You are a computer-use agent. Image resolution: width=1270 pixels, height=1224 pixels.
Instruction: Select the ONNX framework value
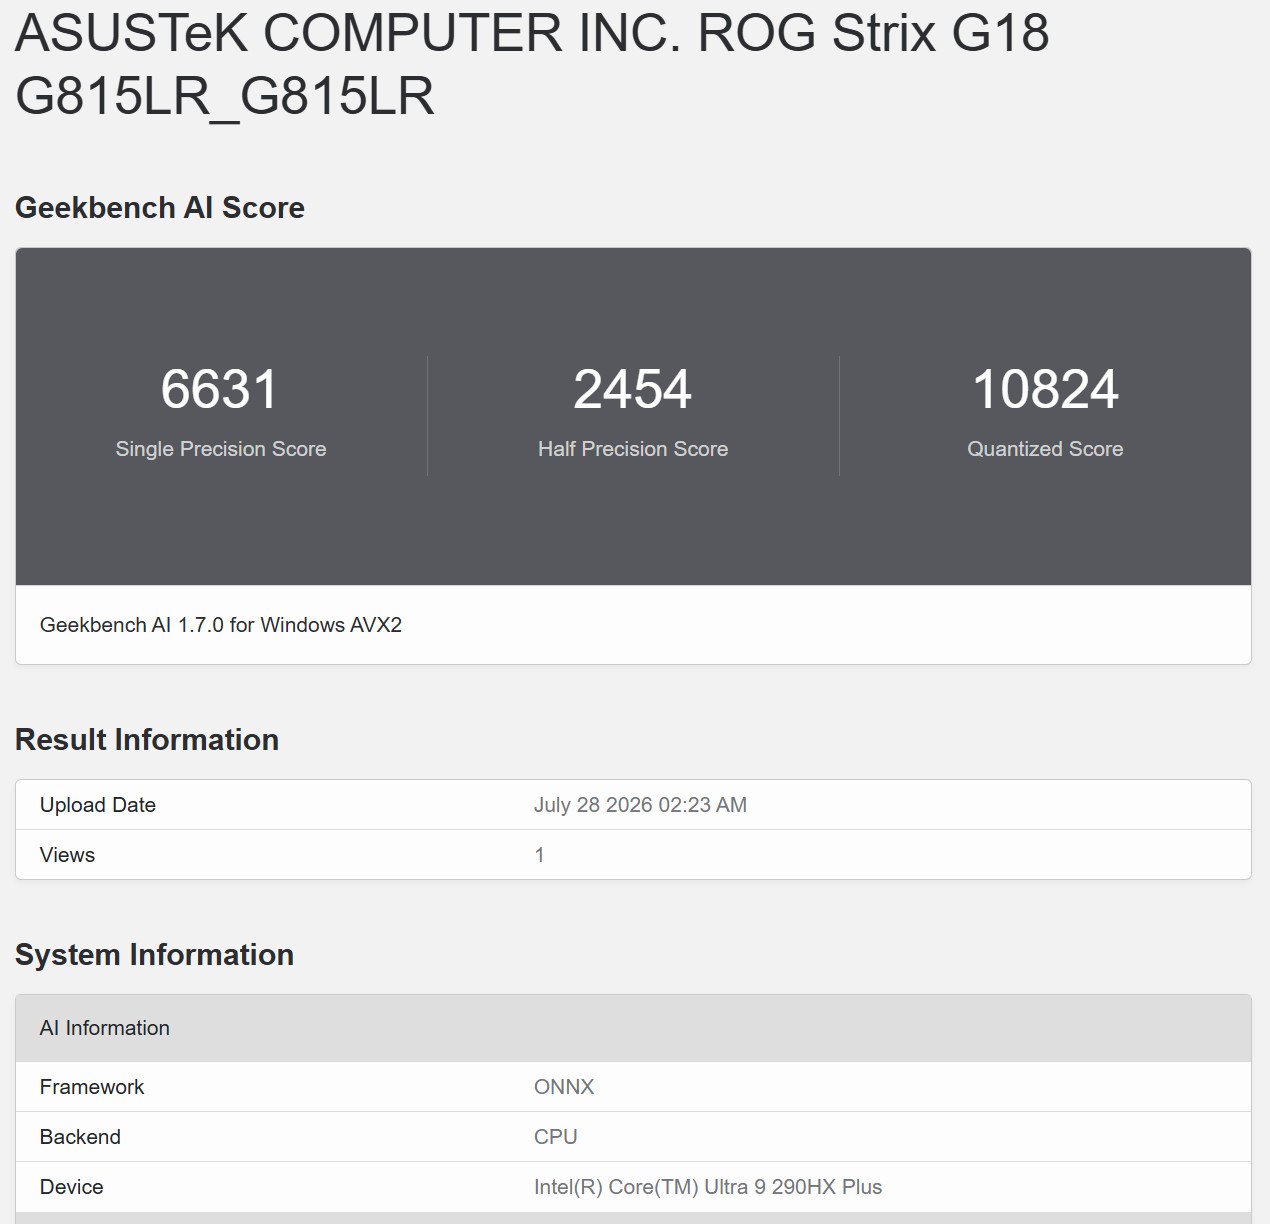point(564,1087)
